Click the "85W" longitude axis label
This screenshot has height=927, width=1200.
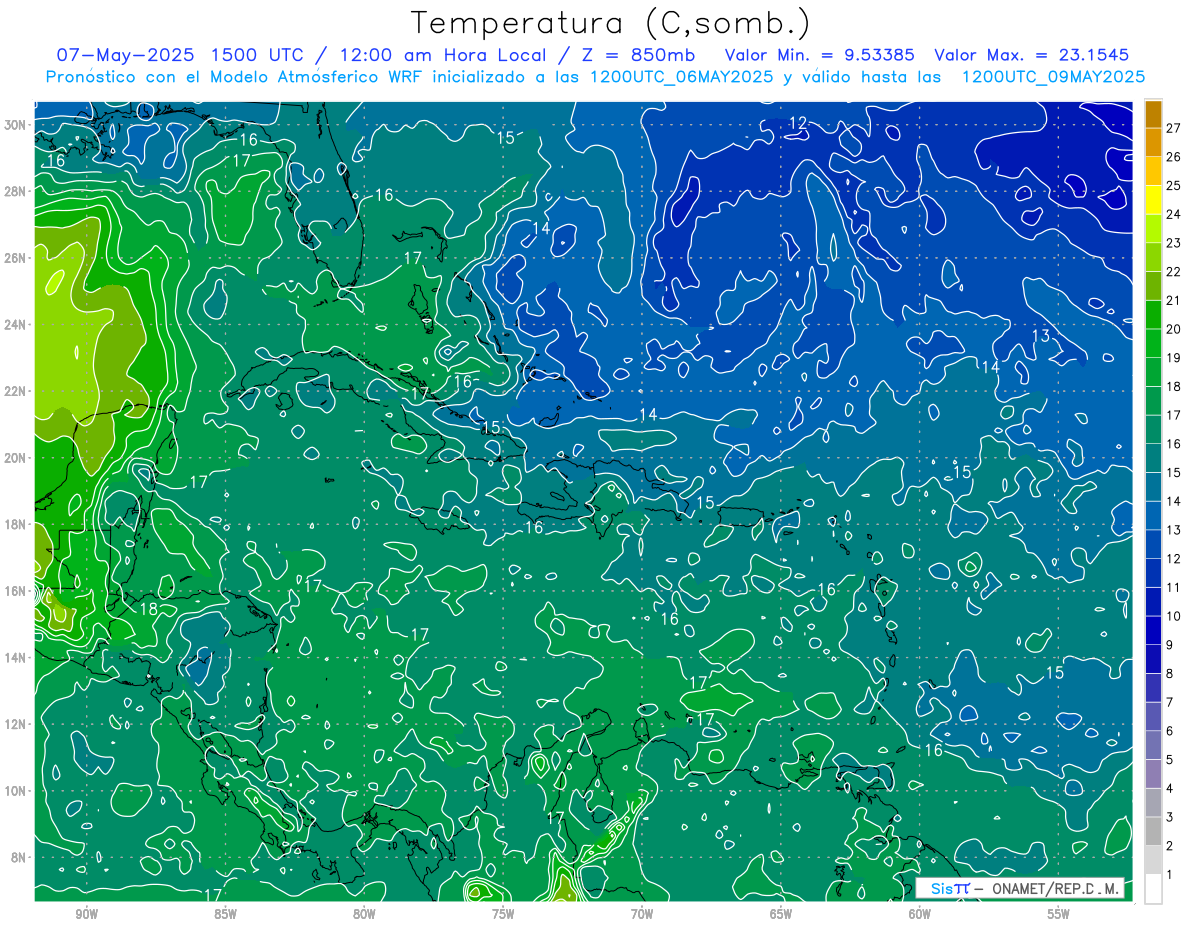(225, 914)
